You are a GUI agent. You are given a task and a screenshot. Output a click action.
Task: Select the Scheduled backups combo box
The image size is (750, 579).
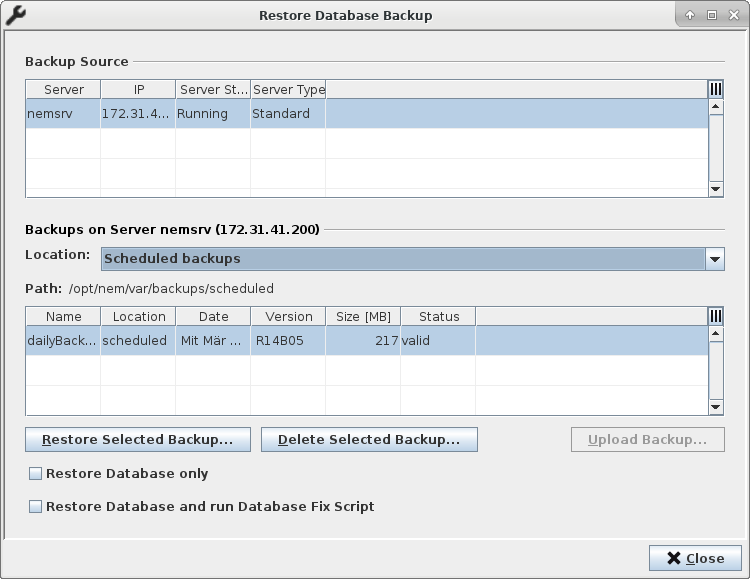402,259
